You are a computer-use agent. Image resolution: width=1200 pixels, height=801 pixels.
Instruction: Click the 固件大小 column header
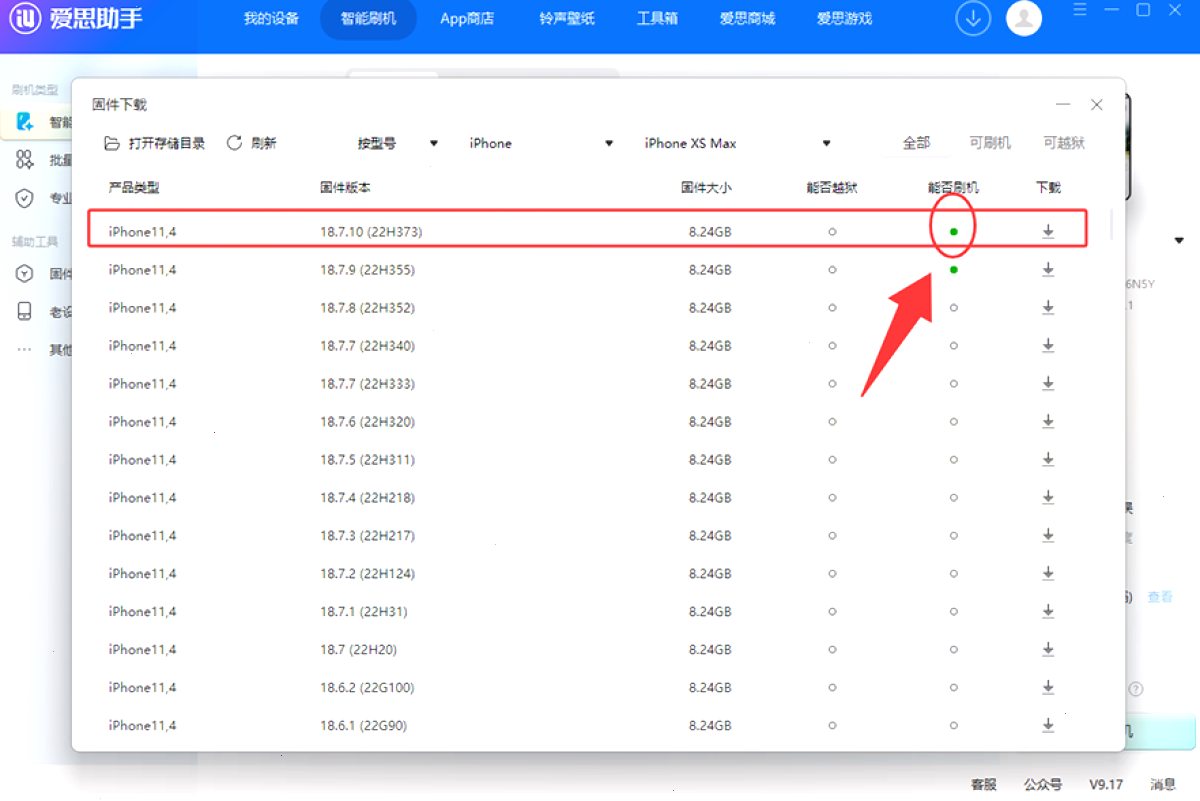pyautogui.click(x=707, y=187)
